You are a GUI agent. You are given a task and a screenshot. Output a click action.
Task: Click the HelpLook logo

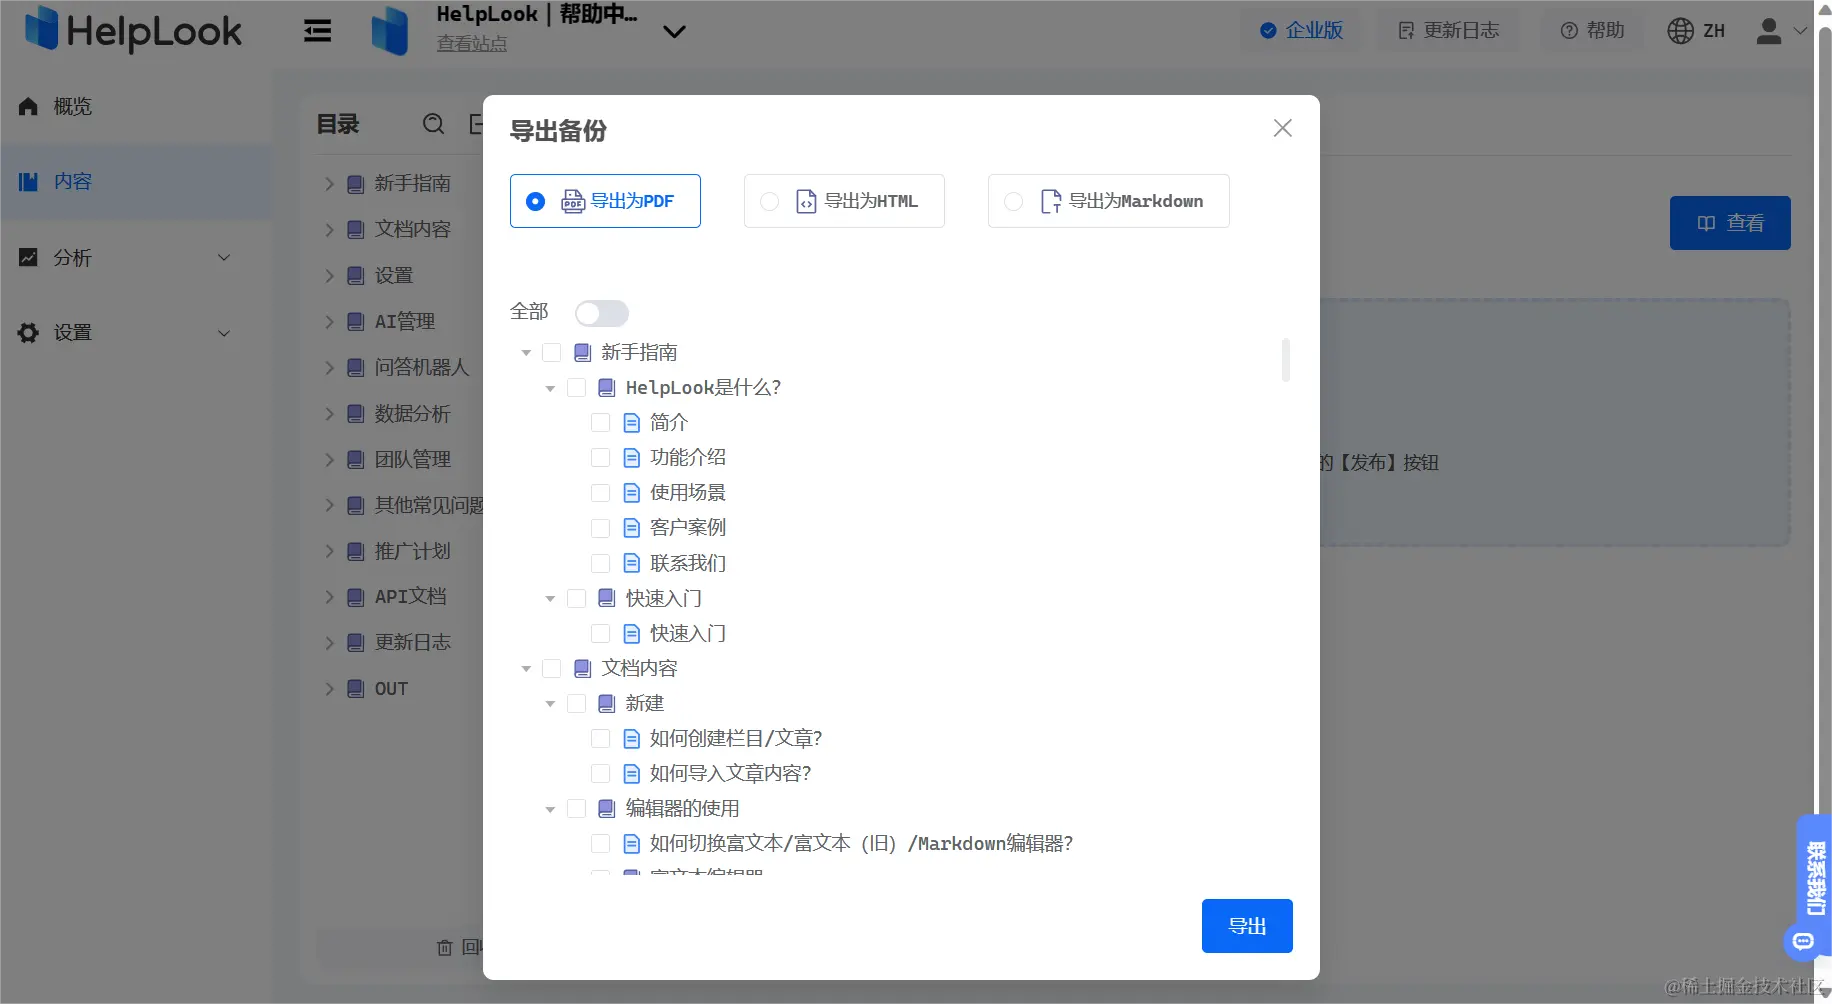pos(133,30)
